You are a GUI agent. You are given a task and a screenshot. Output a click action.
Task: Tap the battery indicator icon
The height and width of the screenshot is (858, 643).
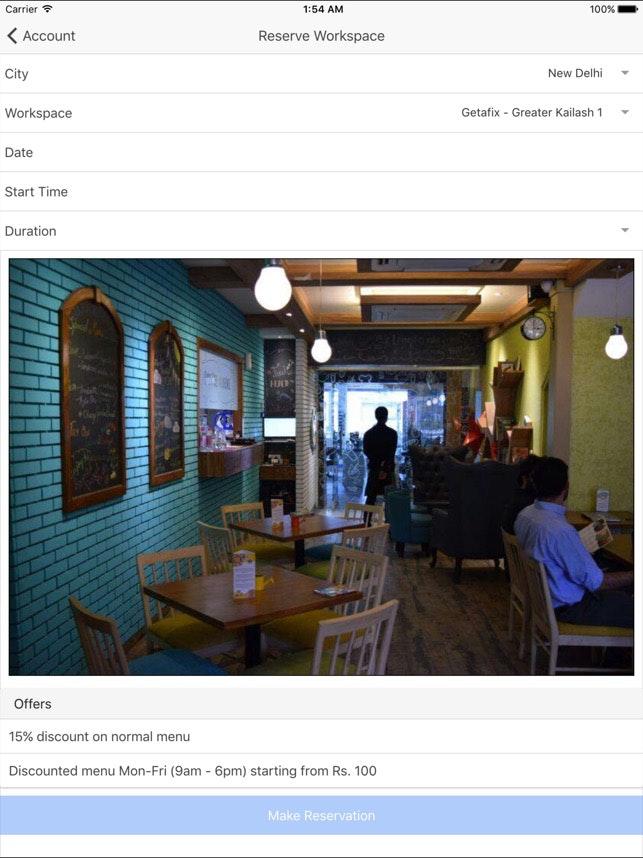coord(628,9)
